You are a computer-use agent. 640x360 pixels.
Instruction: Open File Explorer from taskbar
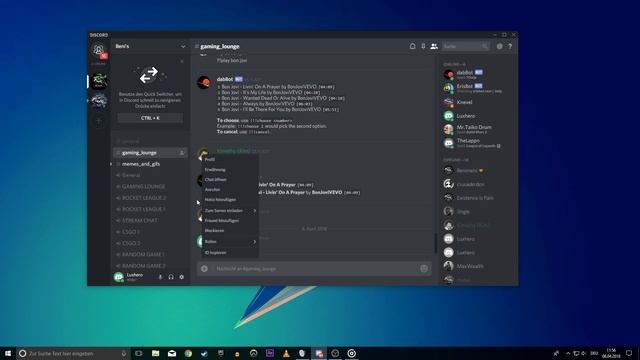(x=156, y=353)
